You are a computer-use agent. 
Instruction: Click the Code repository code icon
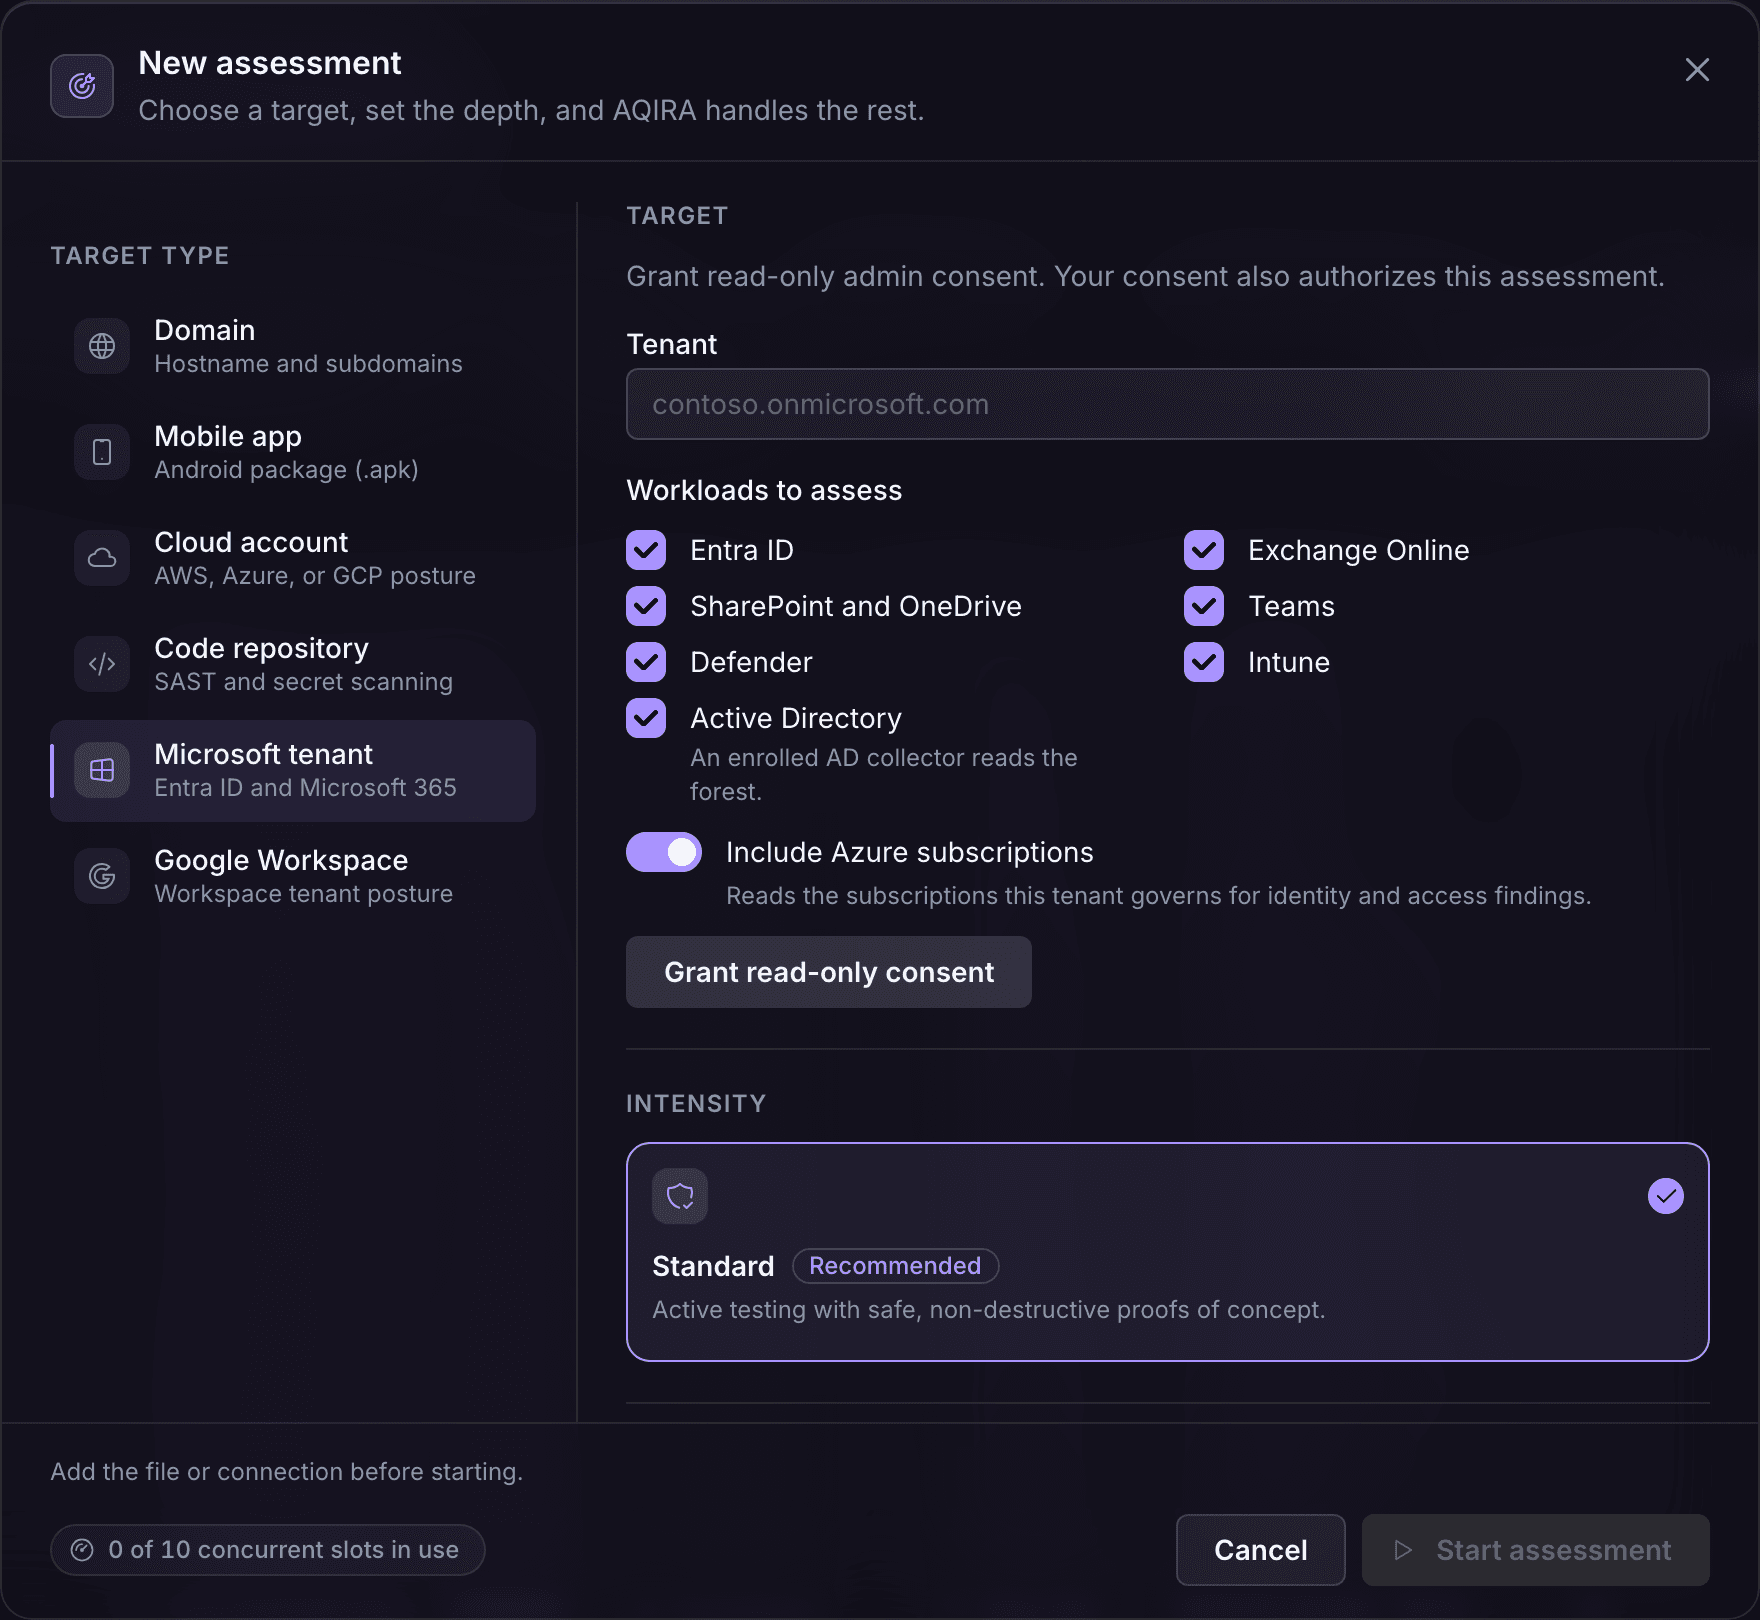click(102, 664)
